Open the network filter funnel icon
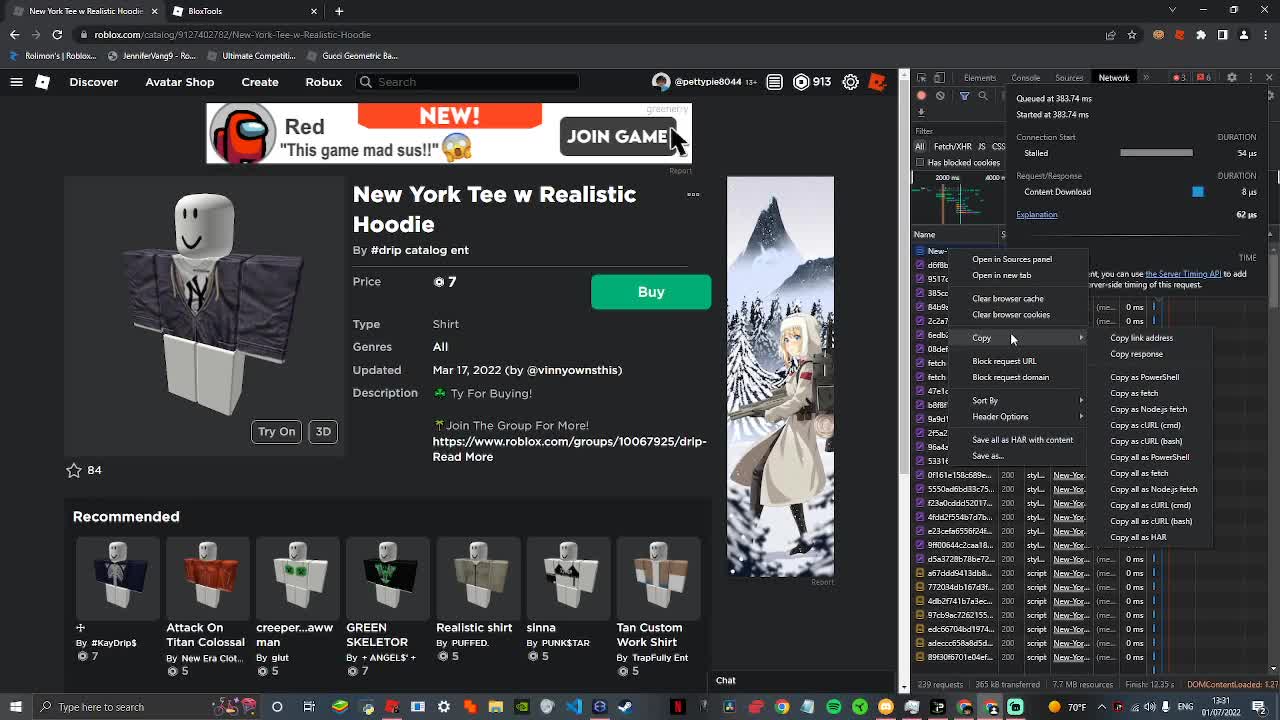The height and width of the screenshot is (720, 1280). (x=965, y=96)
